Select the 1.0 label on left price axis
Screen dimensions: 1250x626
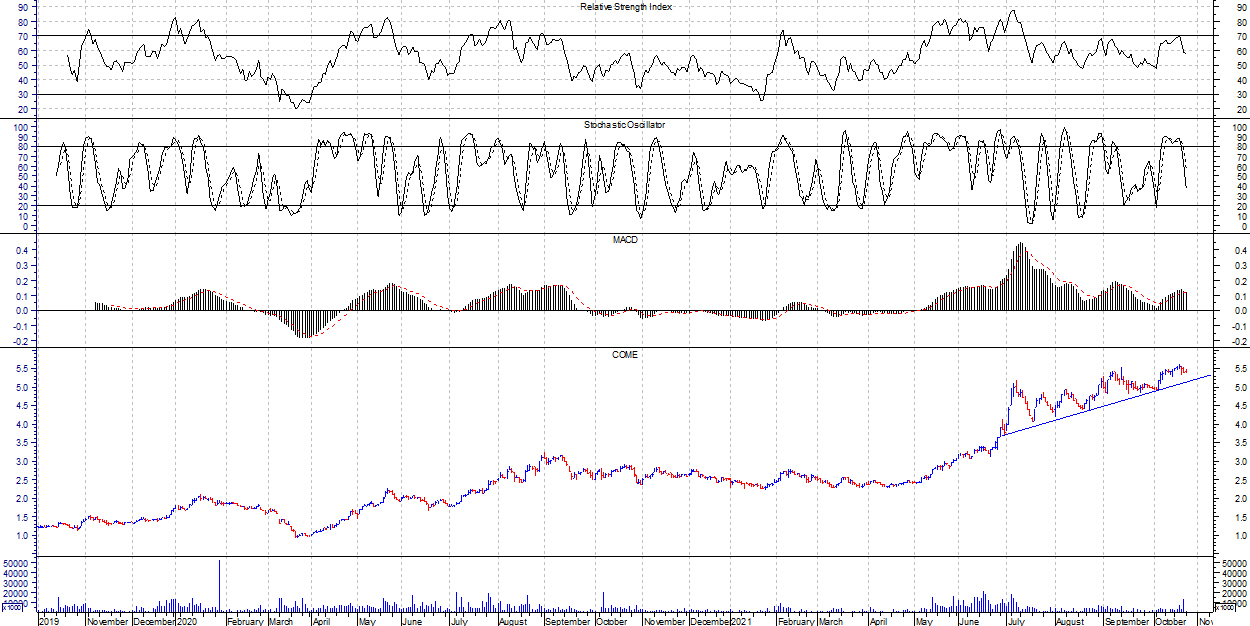[x=22, y=537]
